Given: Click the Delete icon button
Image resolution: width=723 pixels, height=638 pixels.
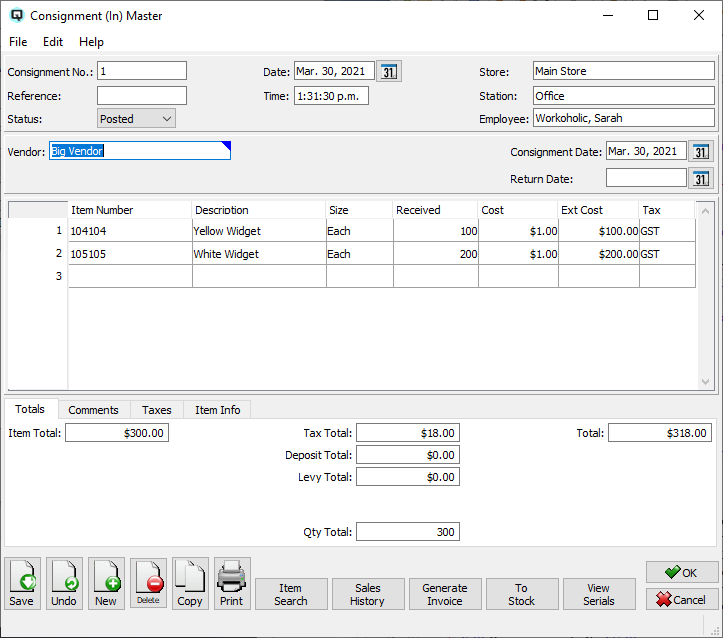Looking at the screenshot, I should point(148,584).
